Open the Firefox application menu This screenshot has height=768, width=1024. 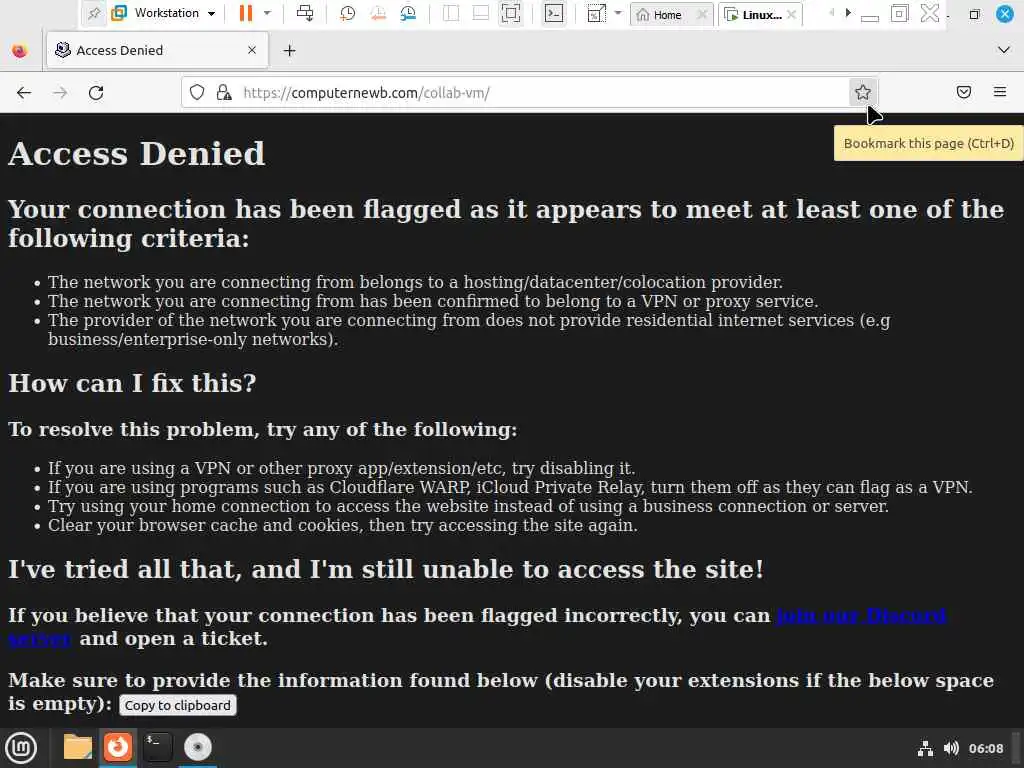[x=1000, y=92]
